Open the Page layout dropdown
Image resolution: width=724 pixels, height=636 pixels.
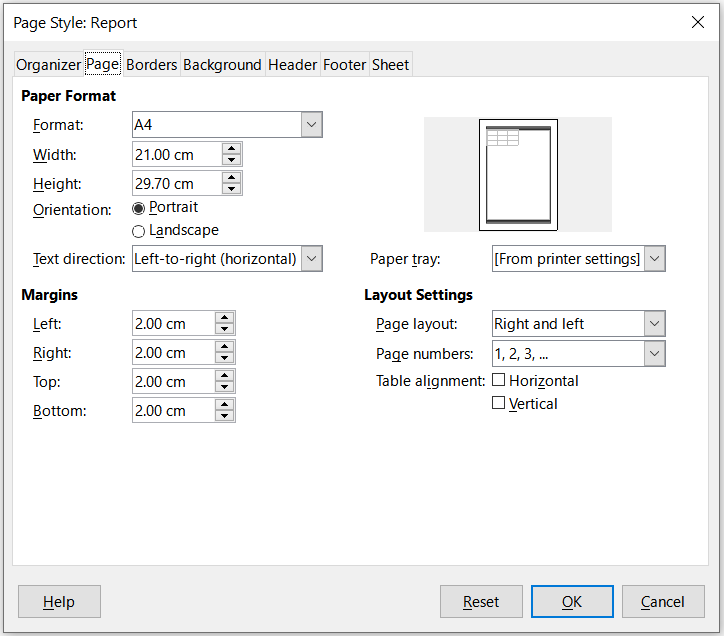pos(579,324)
